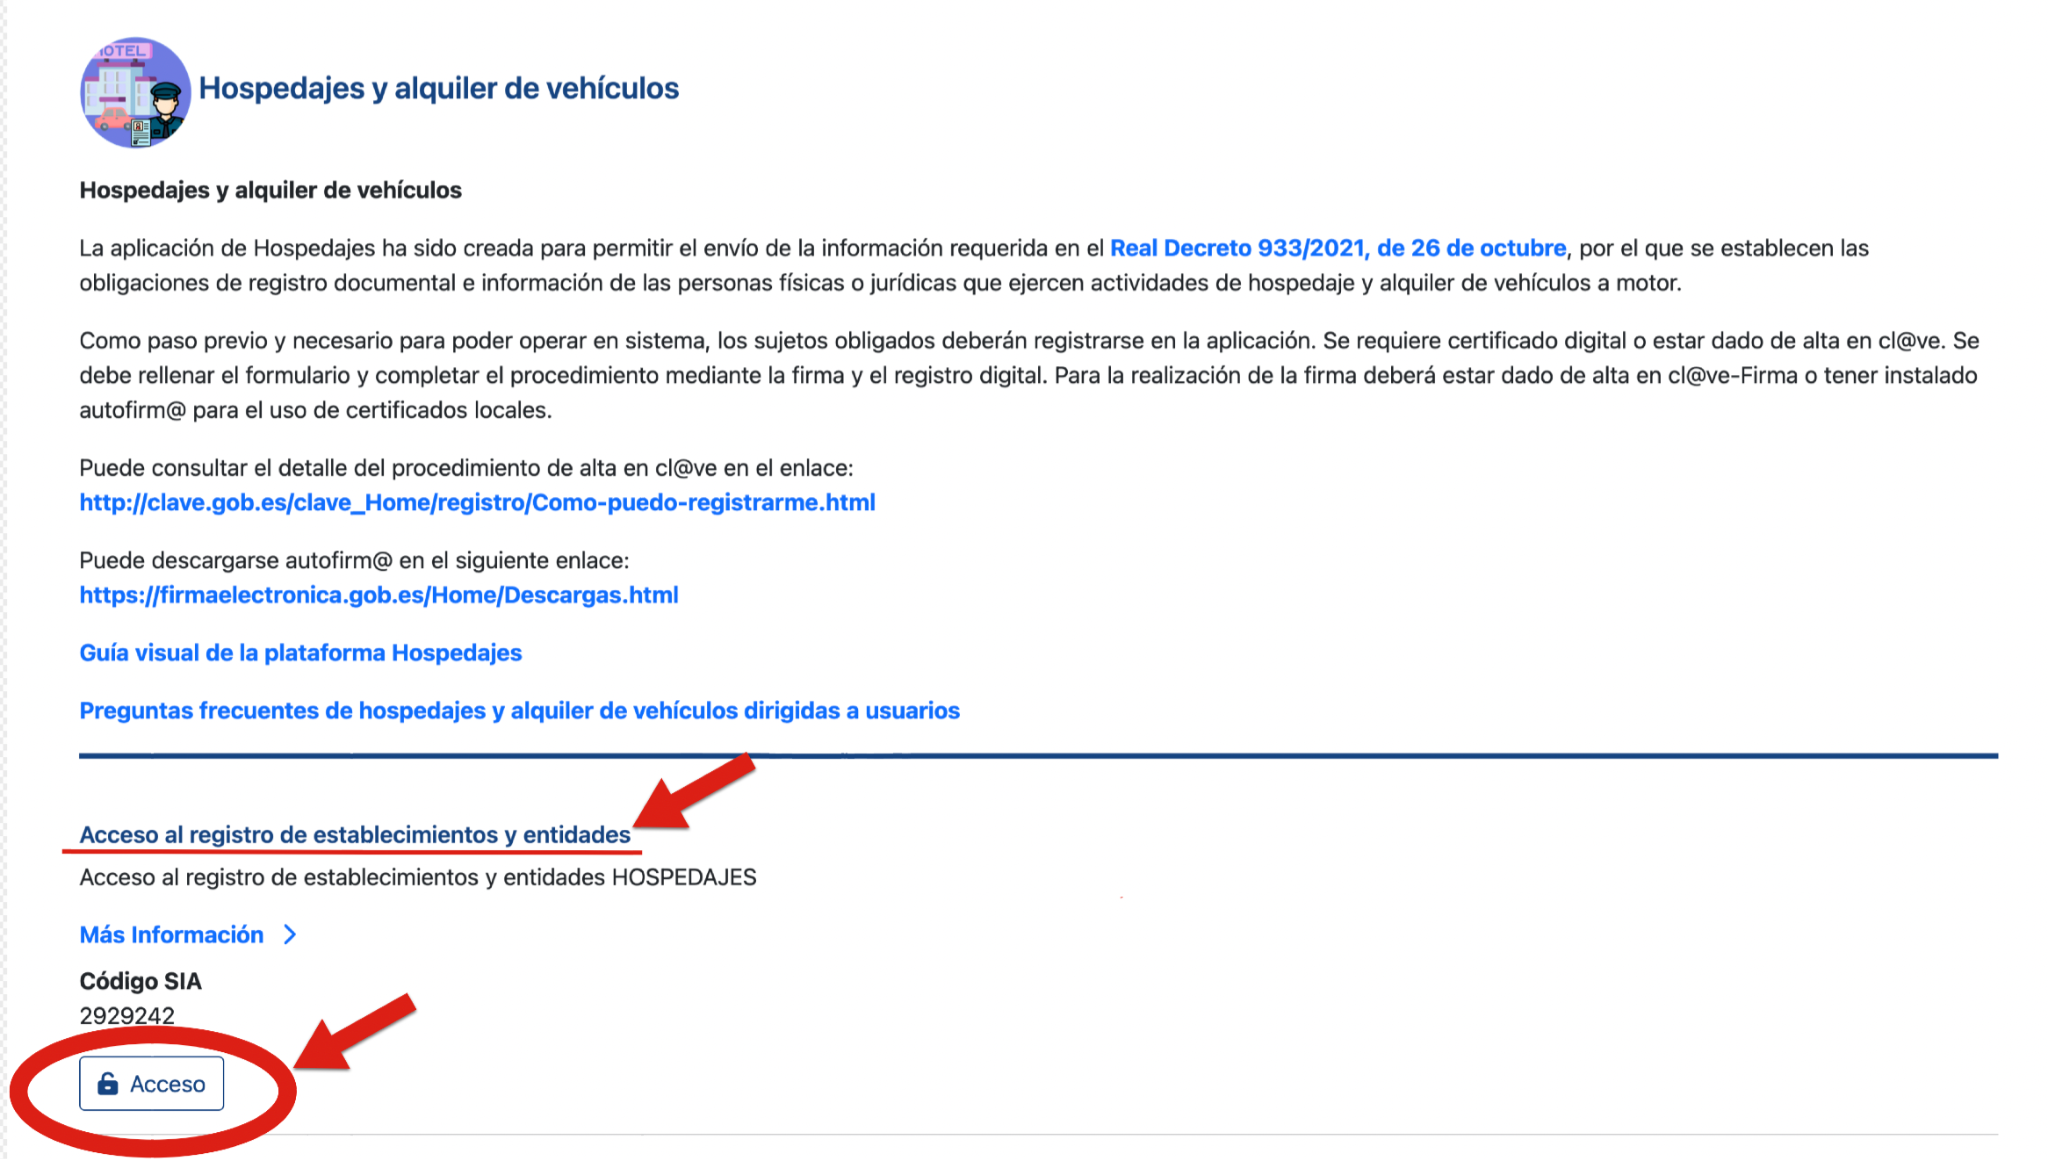Click text Puede consultar el detalle del procedimiento
The image size is (2048, 1159).
(466, 468)
